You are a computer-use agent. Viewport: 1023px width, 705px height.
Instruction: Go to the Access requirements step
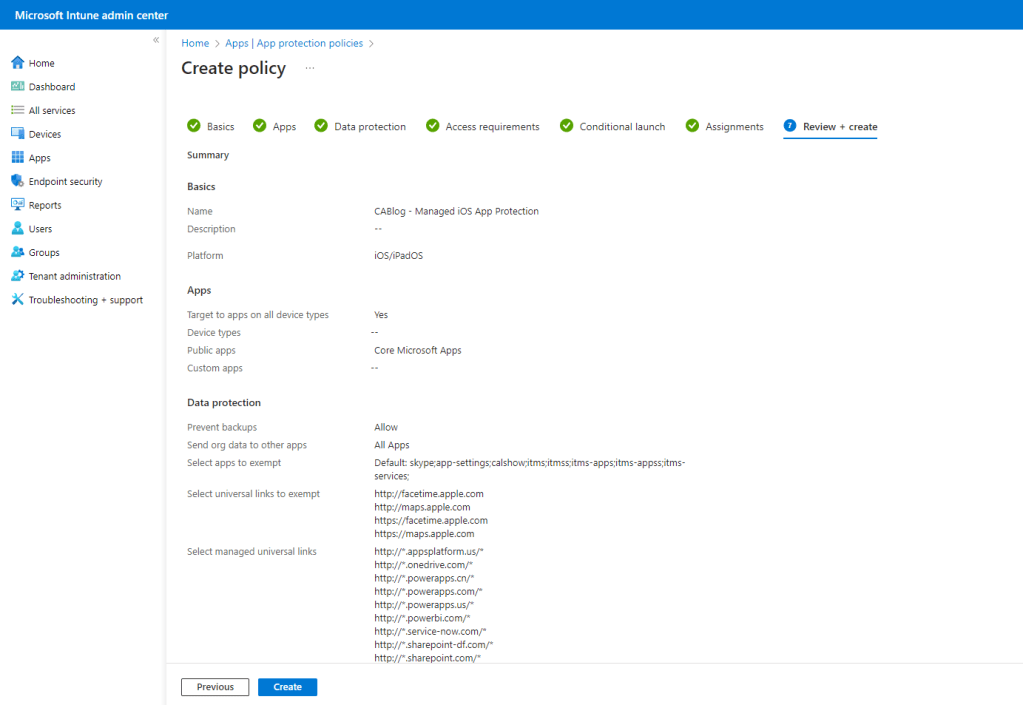[492, 127]
